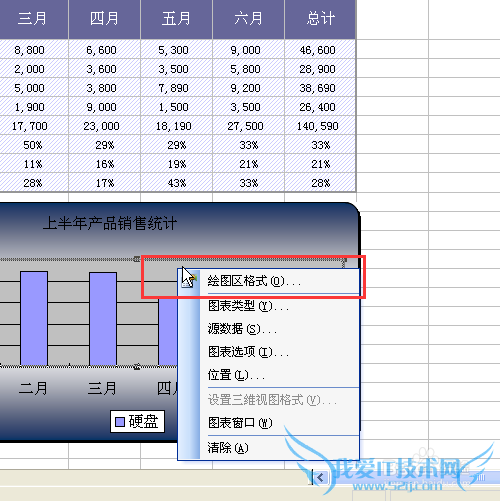
Task: Select 清除(A) menu entry
Action: [269, 448]
